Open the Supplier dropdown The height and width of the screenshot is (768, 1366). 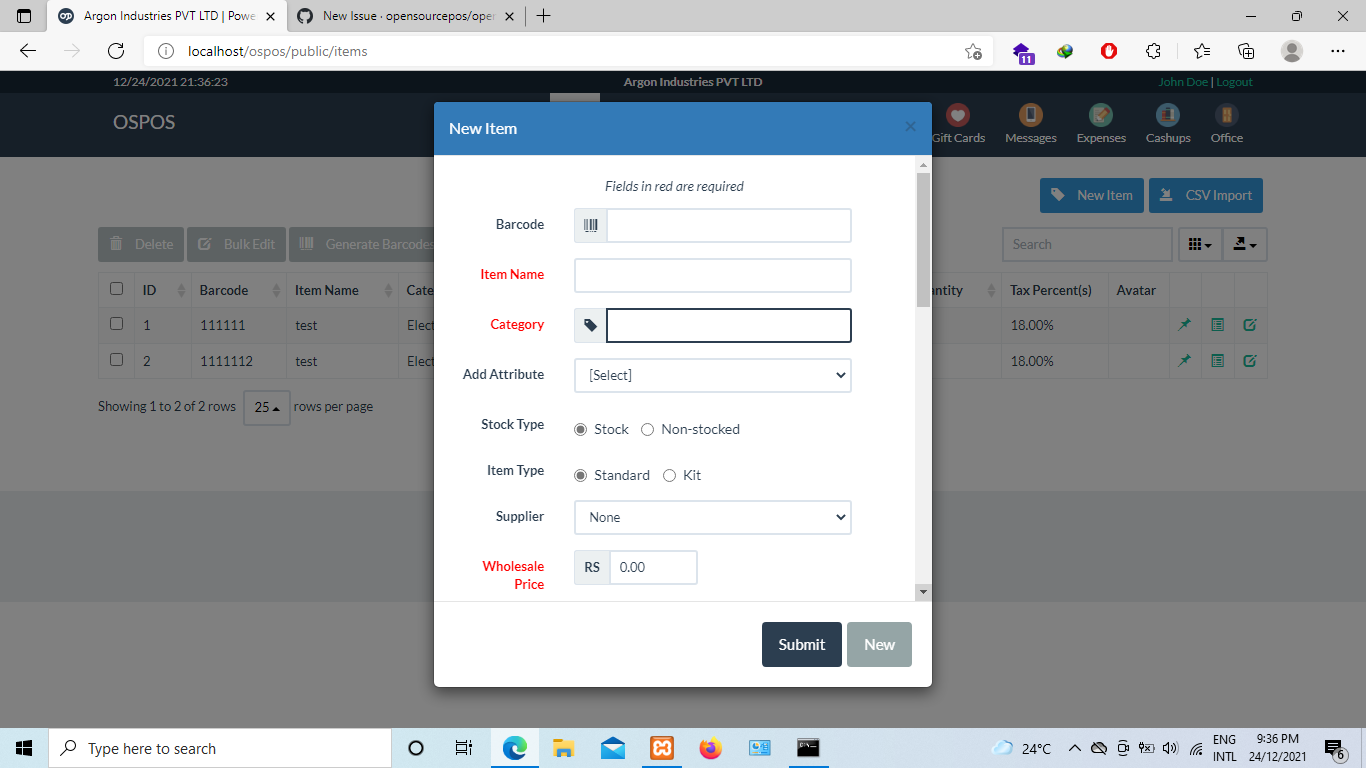coord(712,517)
